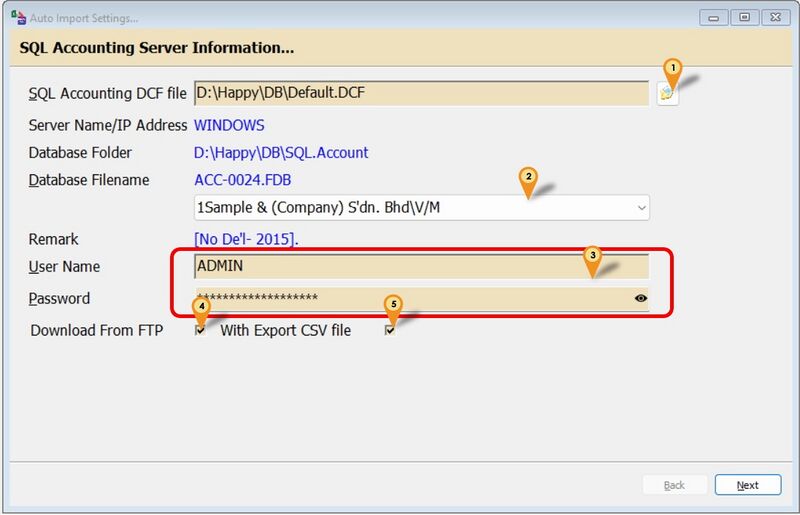Viewport: 800px width, 515px height.
Task: Close the Auto Import Settings window
Action: click(x=774, y=17)
